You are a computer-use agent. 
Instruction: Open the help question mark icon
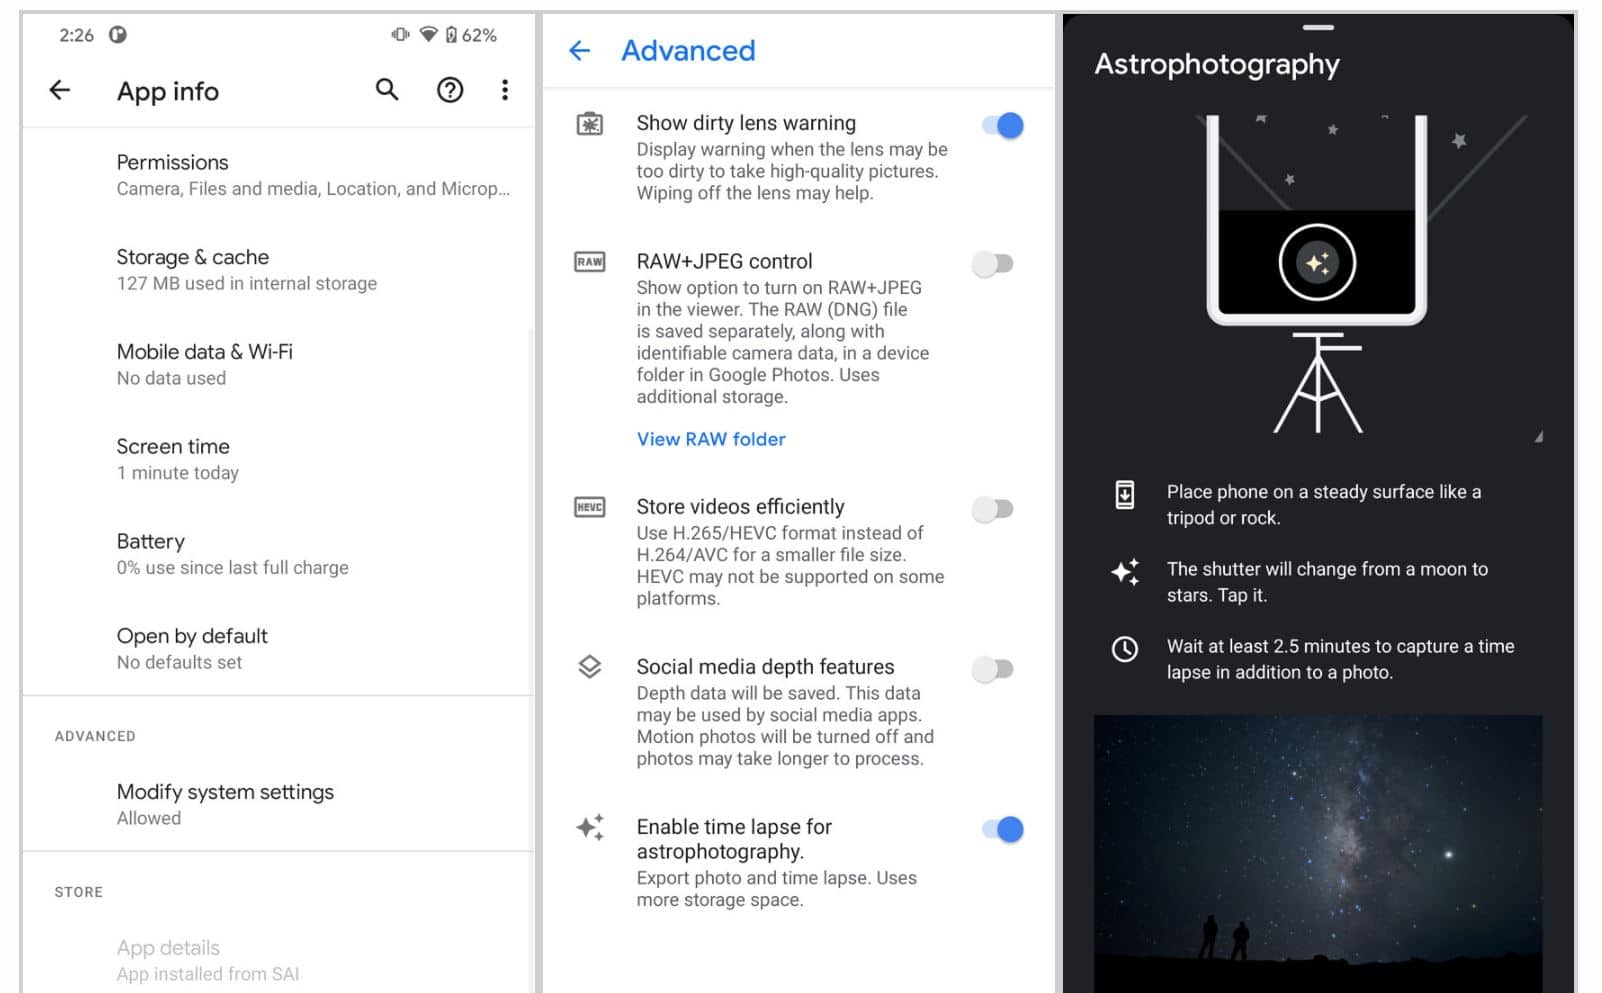[x=450, y=91]
